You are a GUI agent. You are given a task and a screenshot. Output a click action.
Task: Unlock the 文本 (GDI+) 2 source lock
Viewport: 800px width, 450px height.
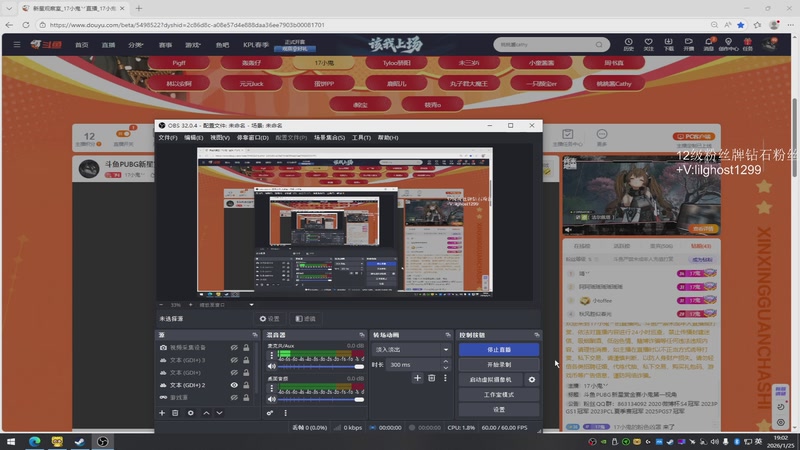tap(246, 385)
